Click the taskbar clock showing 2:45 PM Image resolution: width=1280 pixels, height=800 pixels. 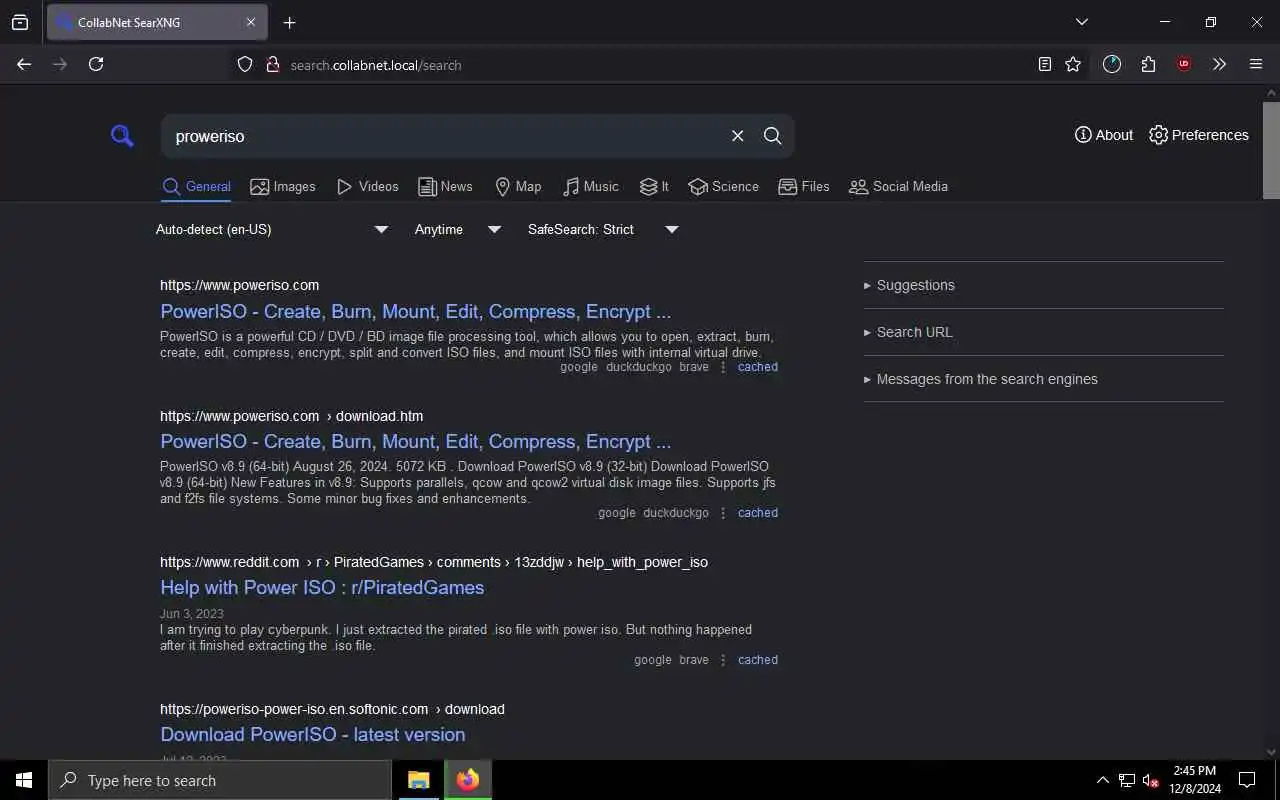click(1195, 780)
